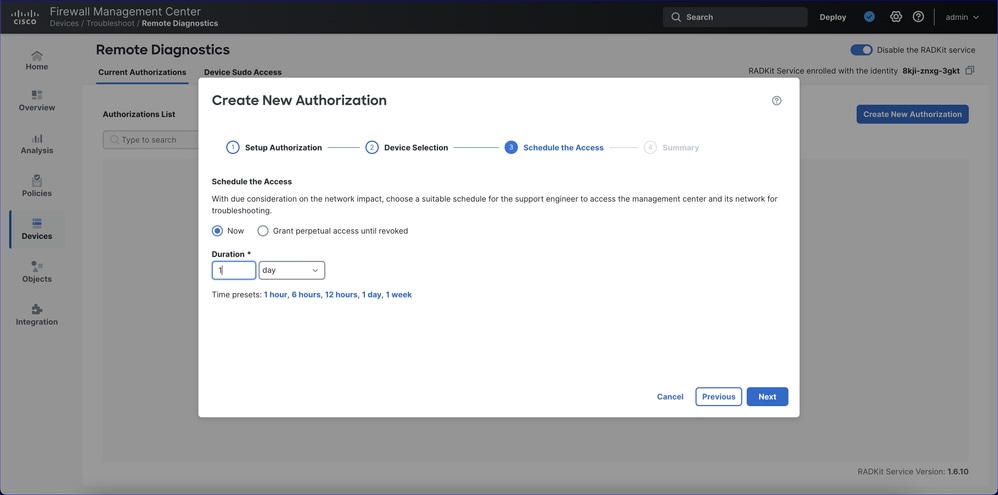Choose Grant perpetual access until revoked
The height and width of the screenshot is (495, 998).
click(264, 231)
